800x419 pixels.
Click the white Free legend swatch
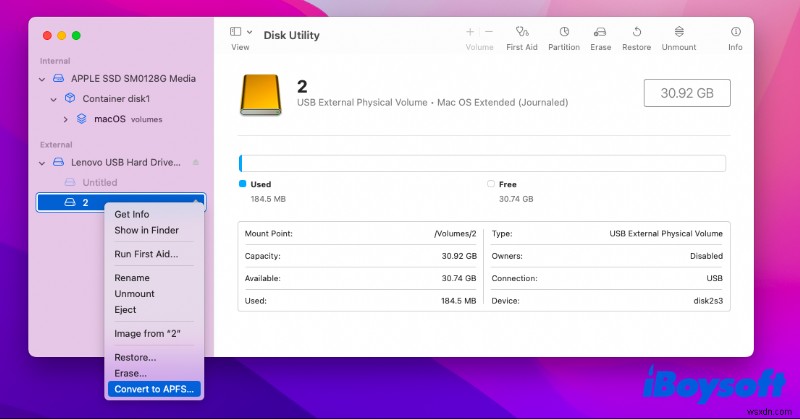491,184
